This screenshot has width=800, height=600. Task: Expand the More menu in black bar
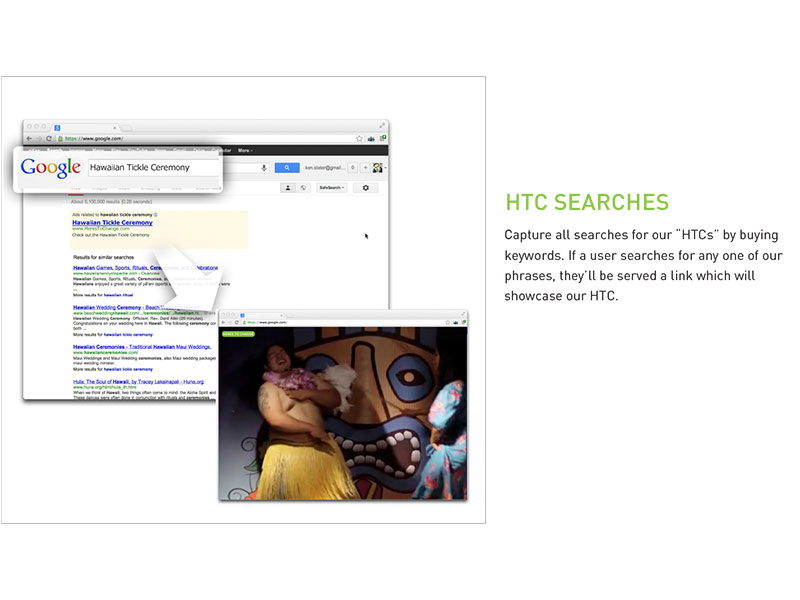tap(245, 151)
